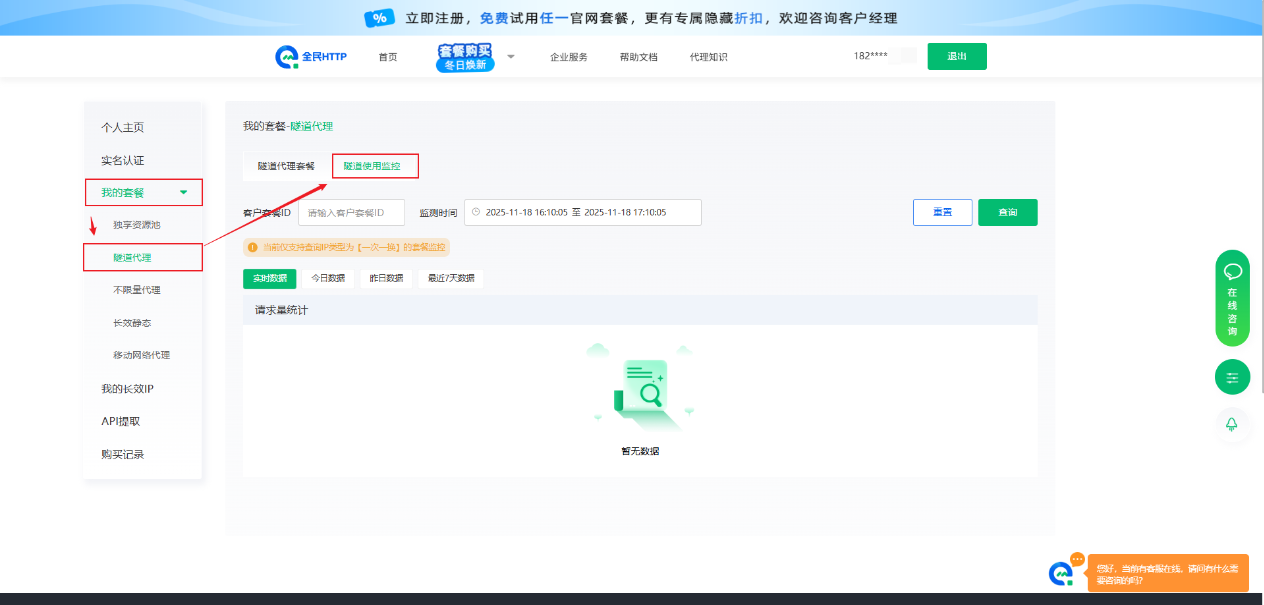Switch to the 隧道代理套餐 tab
Image resolution: width=1264 pixels, height=605 pixels.
[x=286, y=166]
